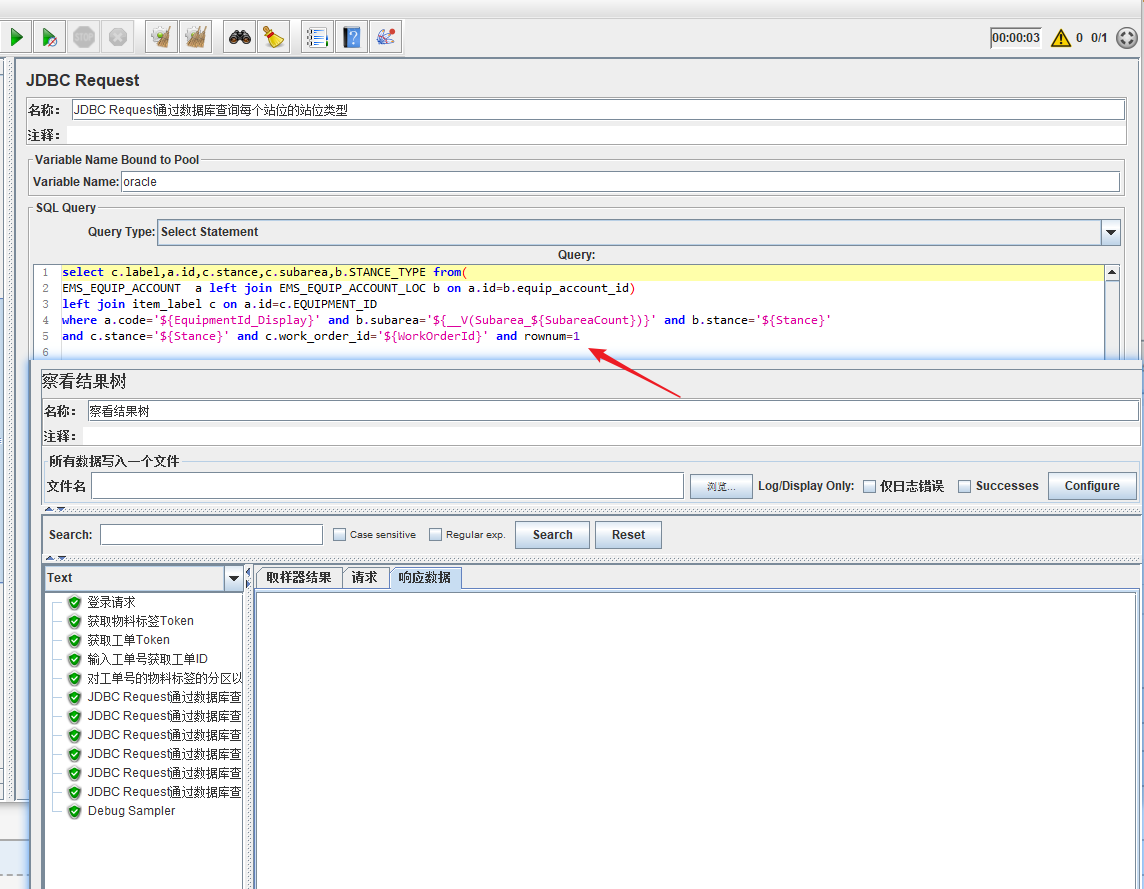The width and height of the screenshot is (1144, 889).
Task: Clear results with the single broom icon
Action: click(161, 36)
